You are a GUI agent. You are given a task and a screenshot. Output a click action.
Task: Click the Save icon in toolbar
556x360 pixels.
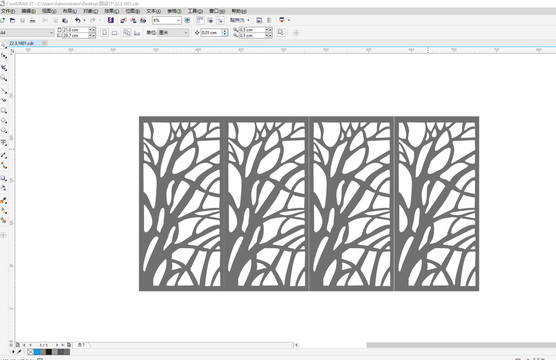(x=23, y=21)
